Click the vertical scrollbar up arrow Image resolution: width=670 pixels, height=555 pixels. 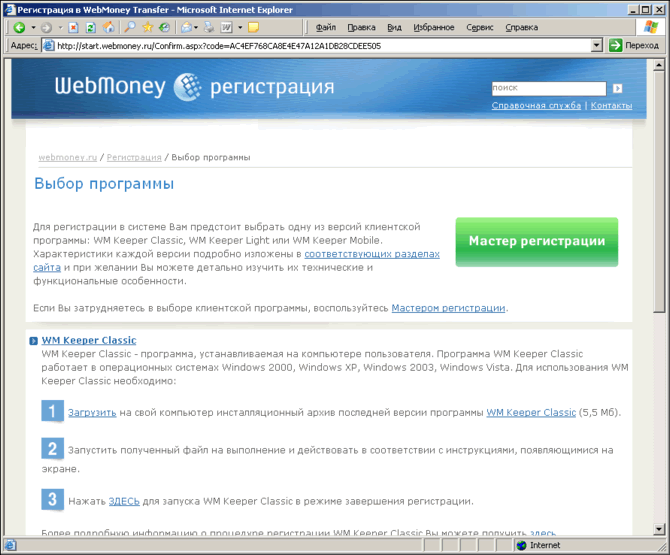(658, 65)
